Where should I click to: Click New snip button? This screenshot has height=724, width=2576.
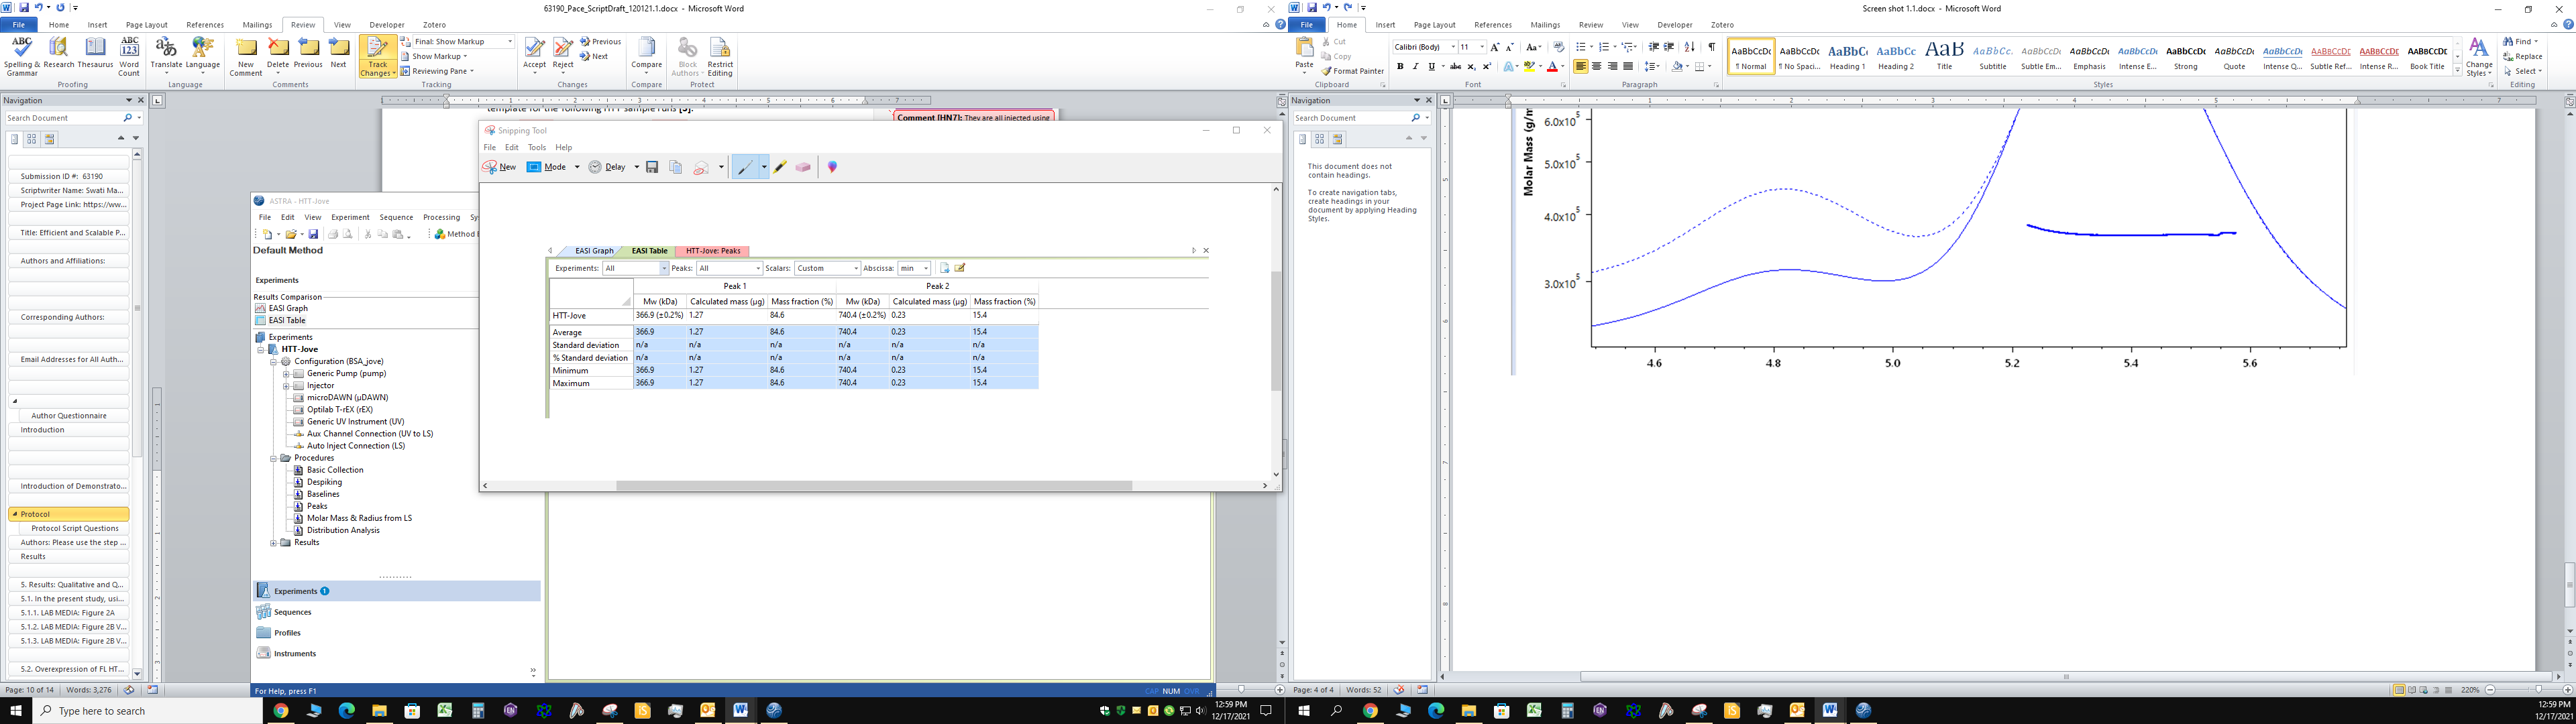click(500, 167)
